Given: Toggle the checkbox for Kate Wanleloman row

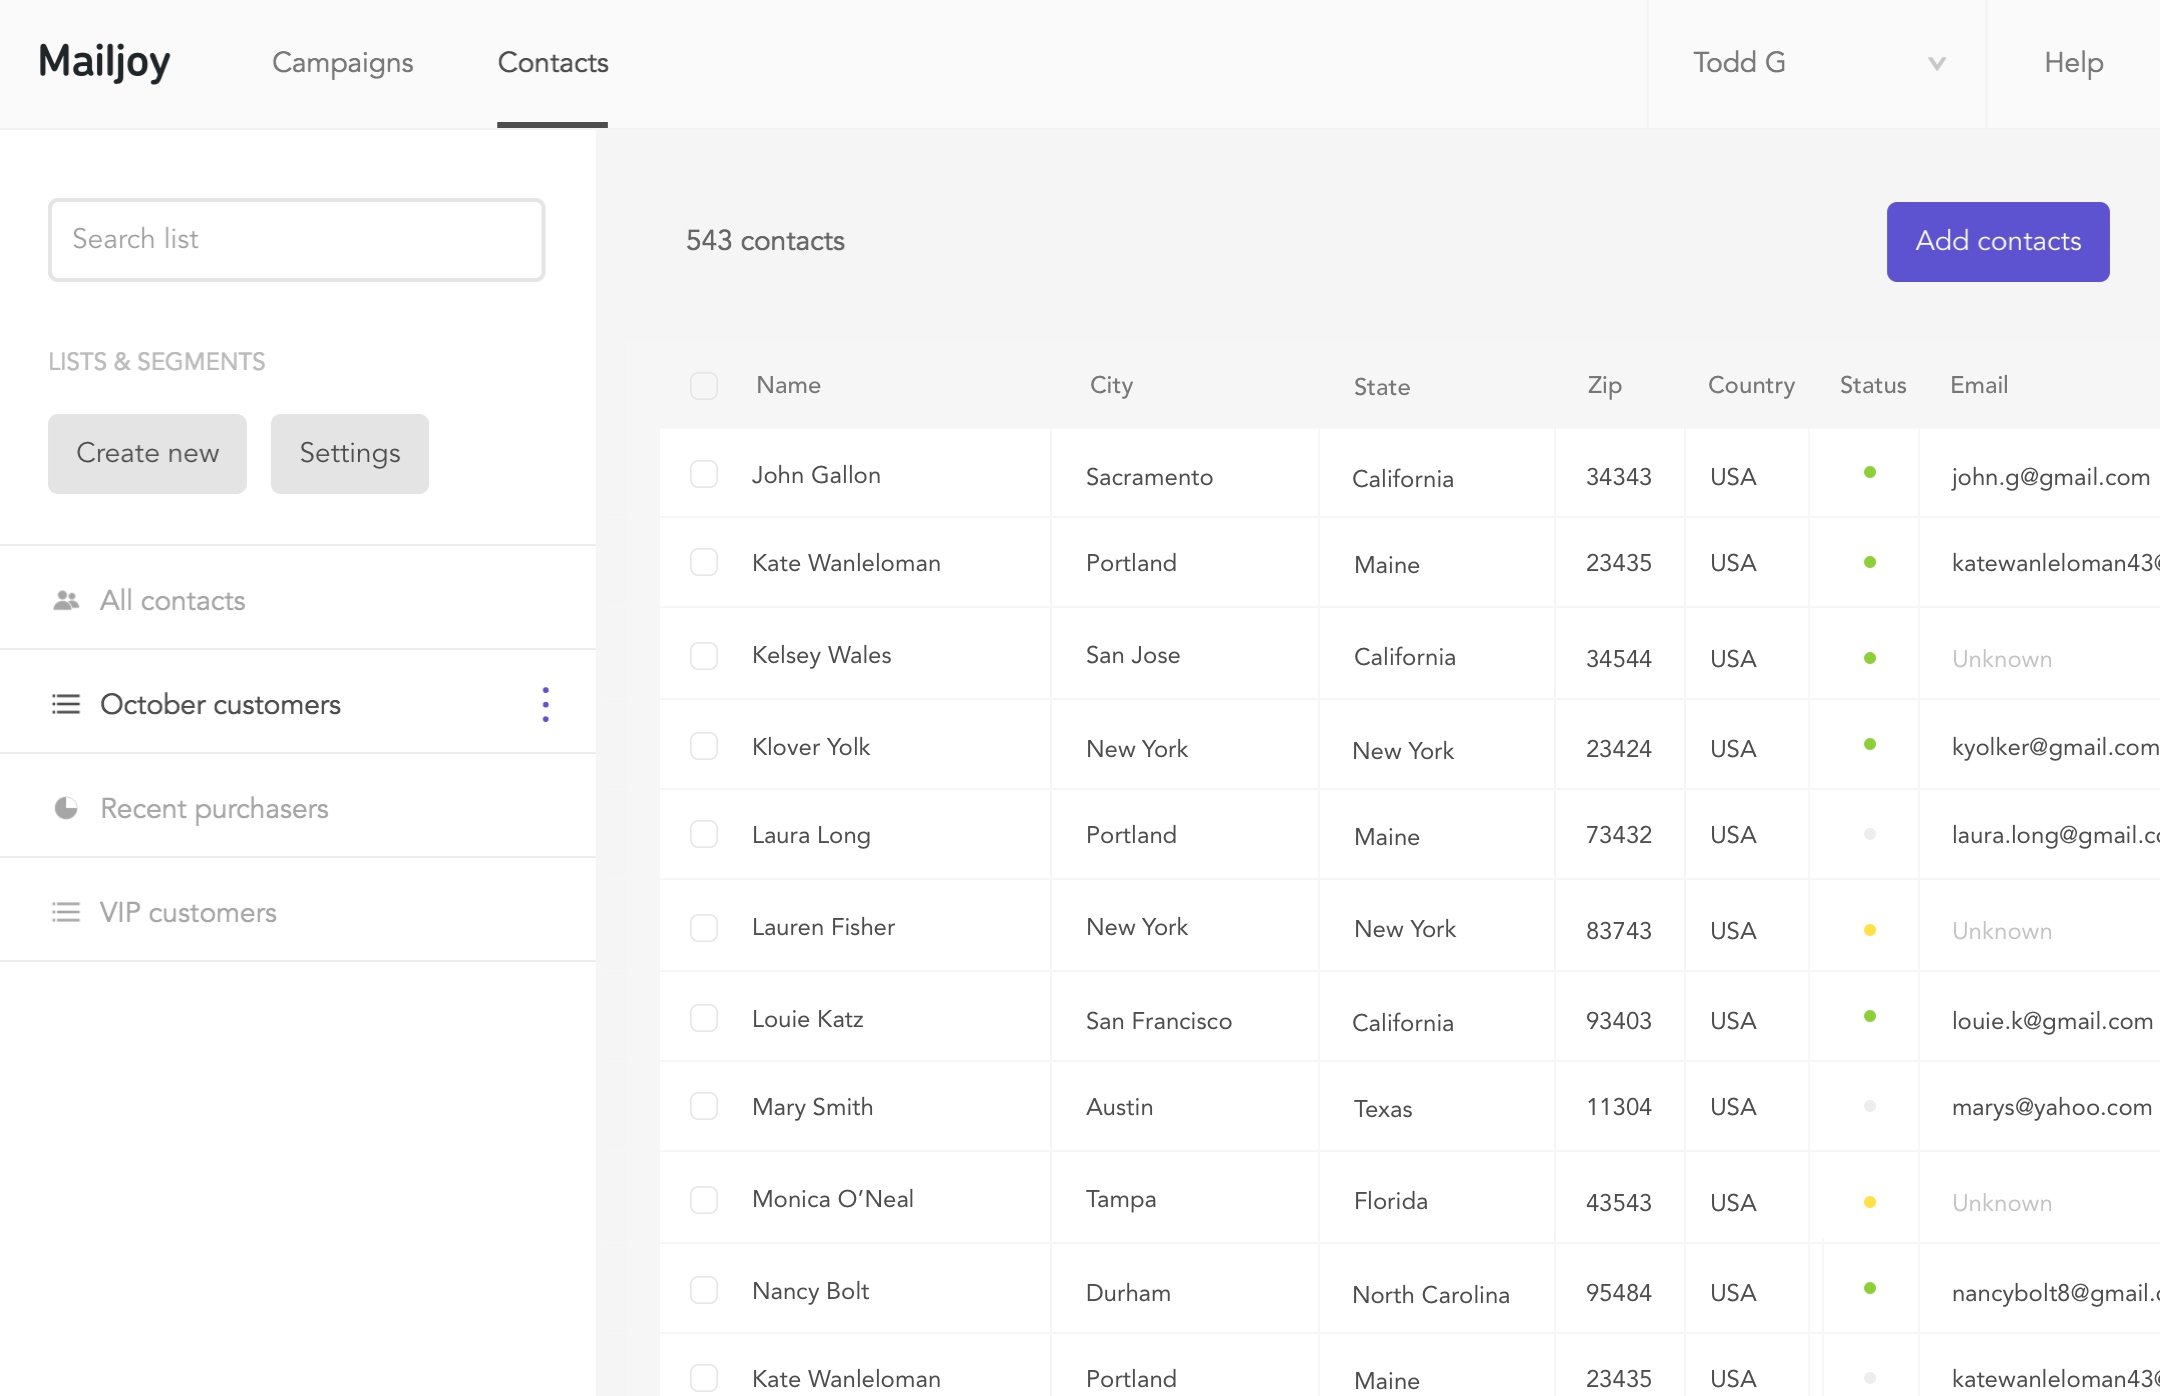Looking at the screenshot, I should tap(705, 562).
